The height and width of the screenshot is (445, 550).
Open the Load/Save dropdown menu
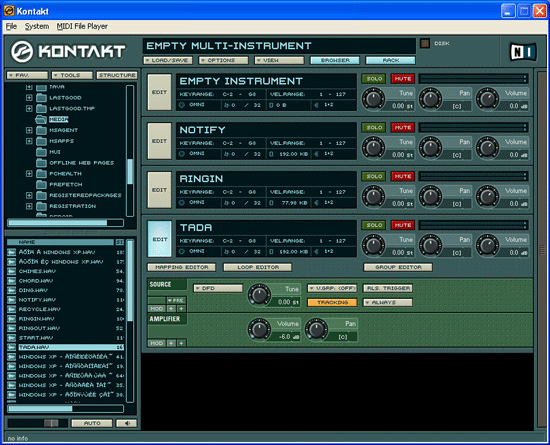pyautogui.click(x=168, y=60)
